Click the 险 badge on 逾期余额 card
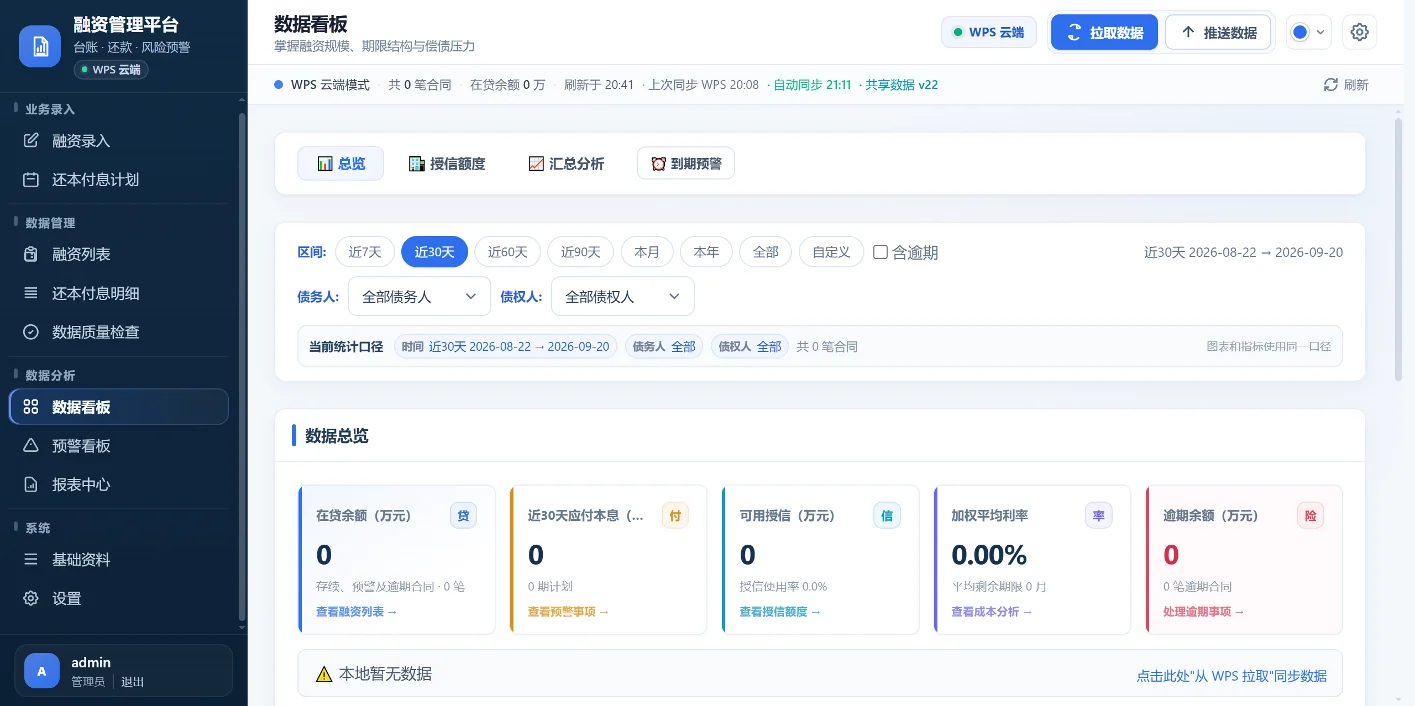 pos(1310,516)
